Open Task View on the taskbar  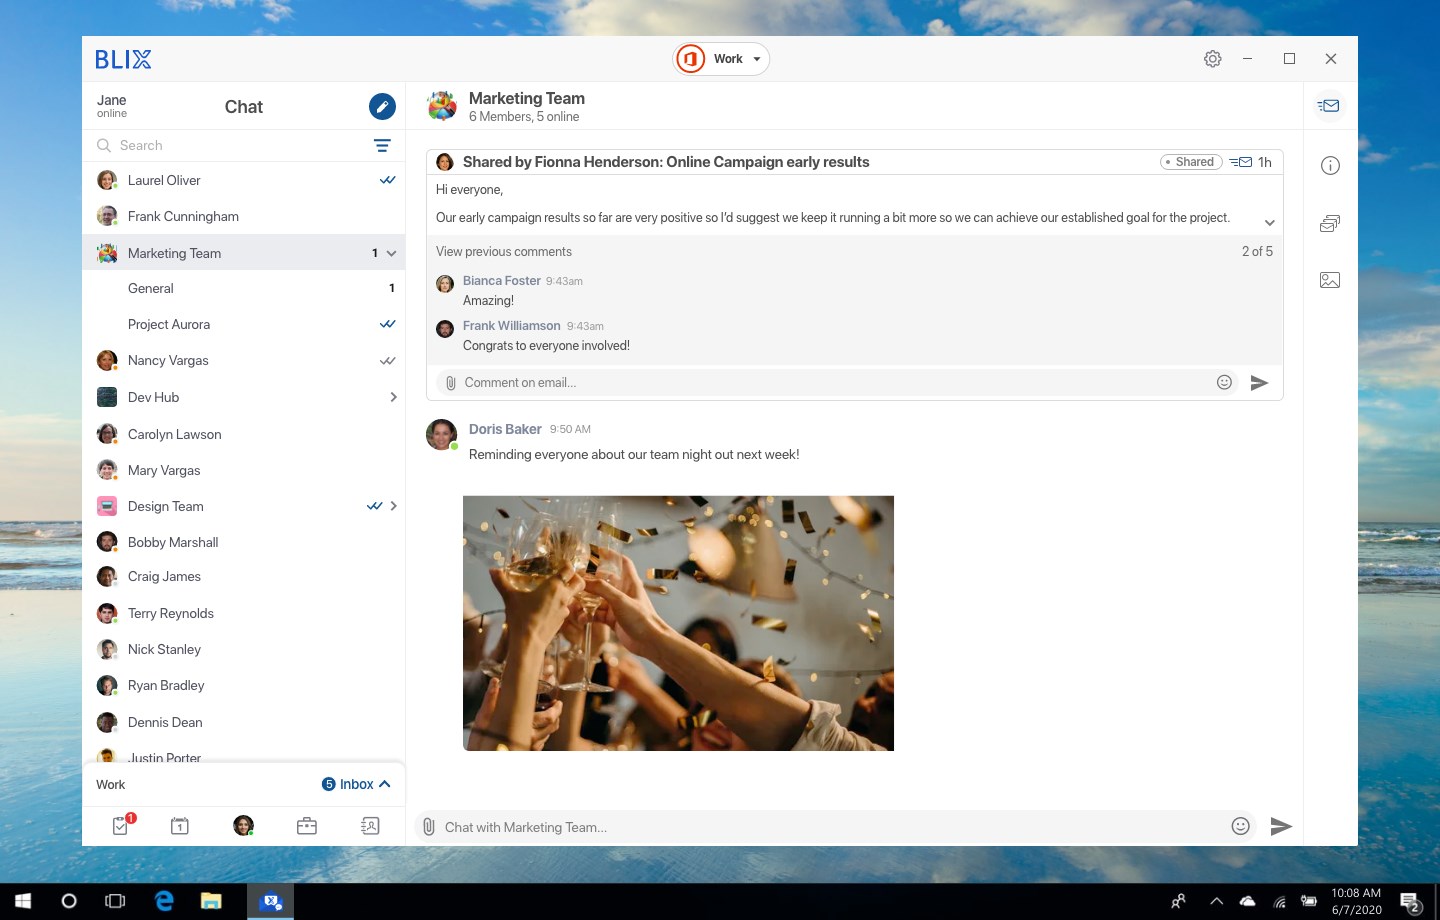[x=115, y=901]
